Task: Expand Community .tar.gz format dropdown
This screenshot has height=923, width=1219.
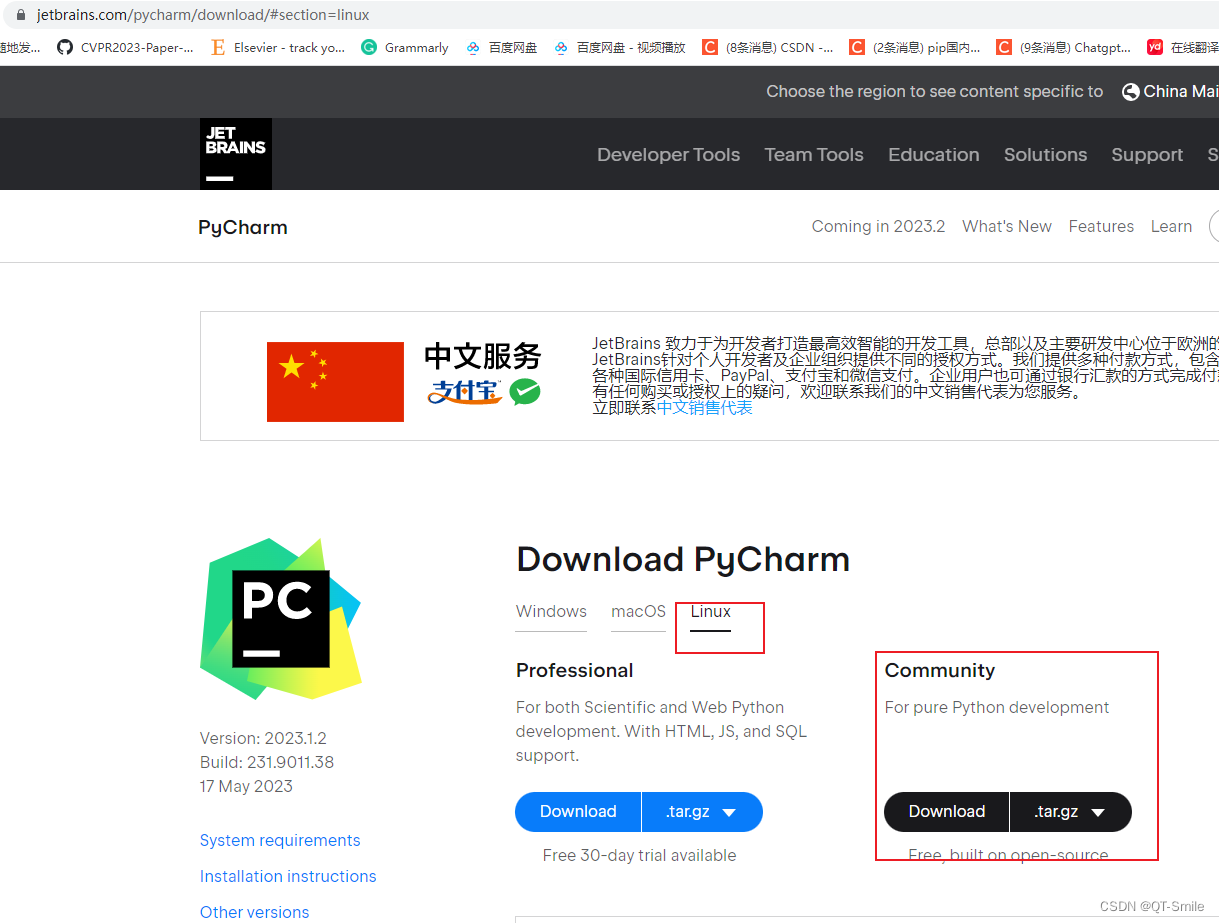Action: tap(1071, 812)
